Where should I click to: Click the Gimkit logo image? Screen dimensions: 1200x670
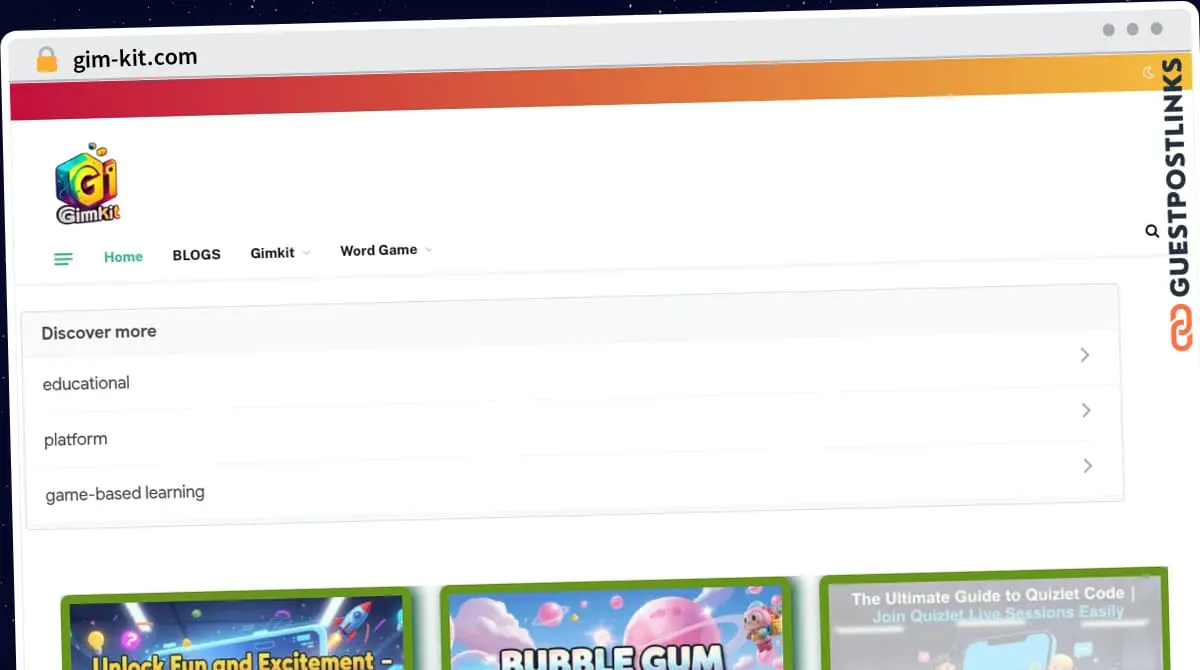click(x=87, y=184)
